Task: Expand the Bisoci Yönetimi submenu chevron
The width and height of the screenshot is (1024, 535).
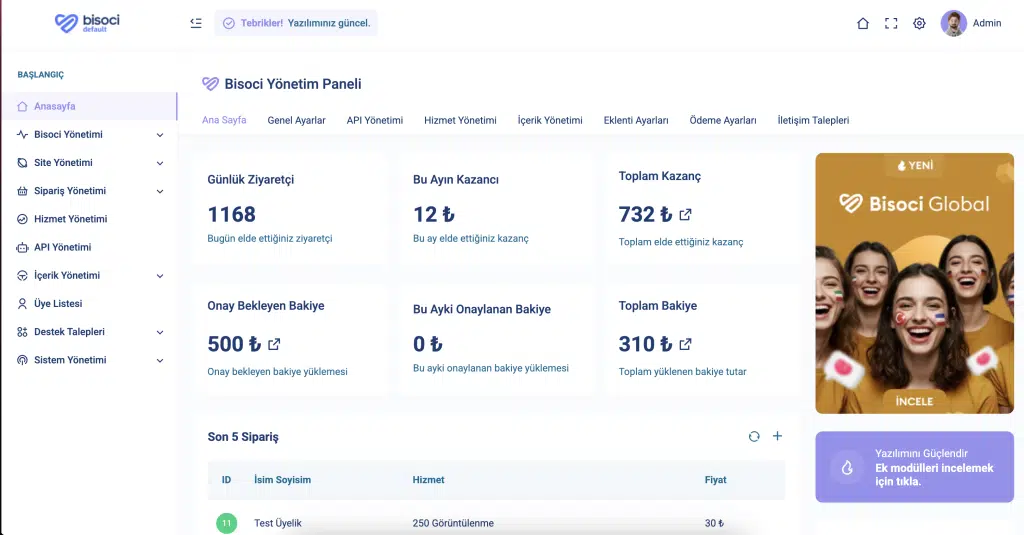Action: (x=160, y=135)
